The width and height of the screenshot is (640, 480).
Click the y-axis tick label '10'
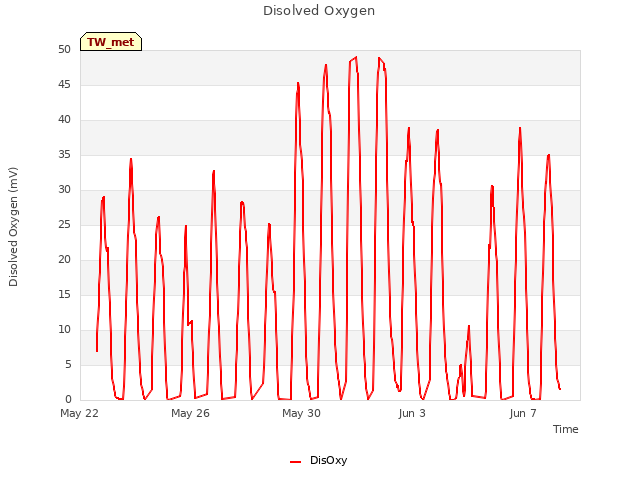64,330
